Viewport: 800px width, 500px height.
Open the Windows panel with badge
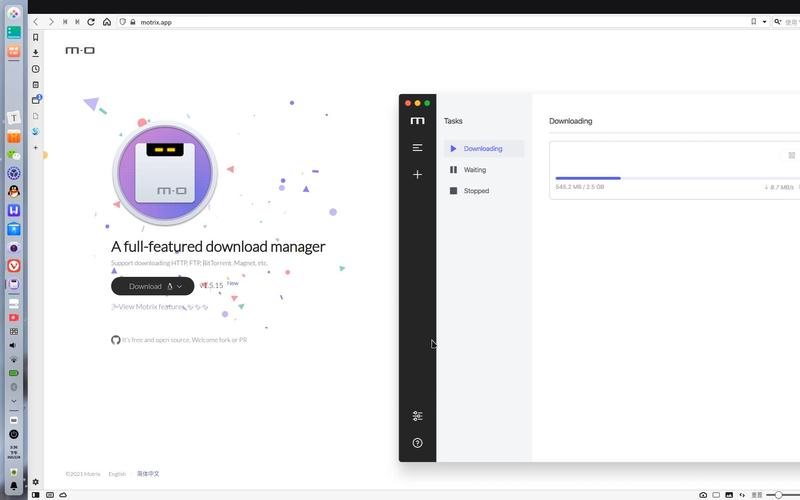pos(36,99)
